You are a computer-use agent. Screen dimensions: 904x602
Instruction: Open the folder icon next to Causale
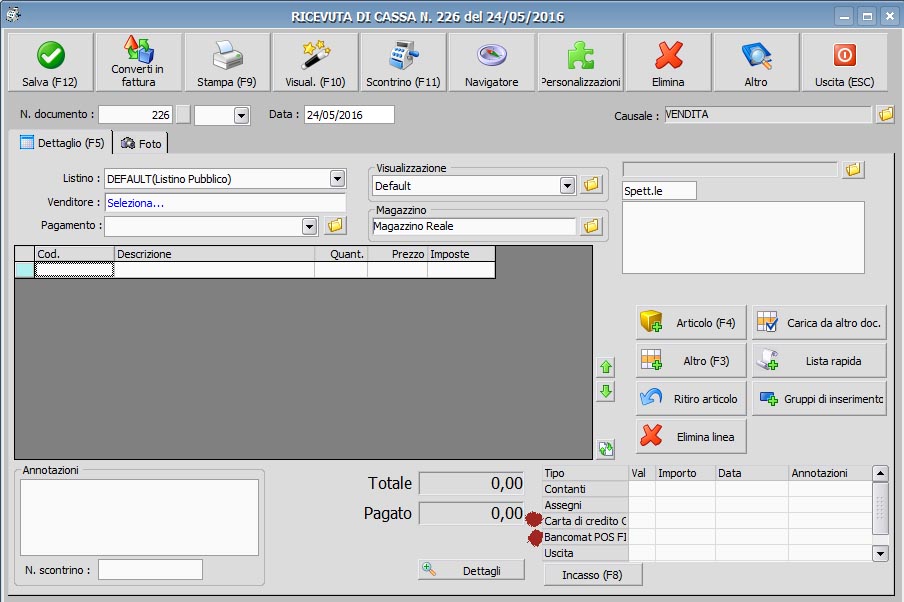coord(886,114)
